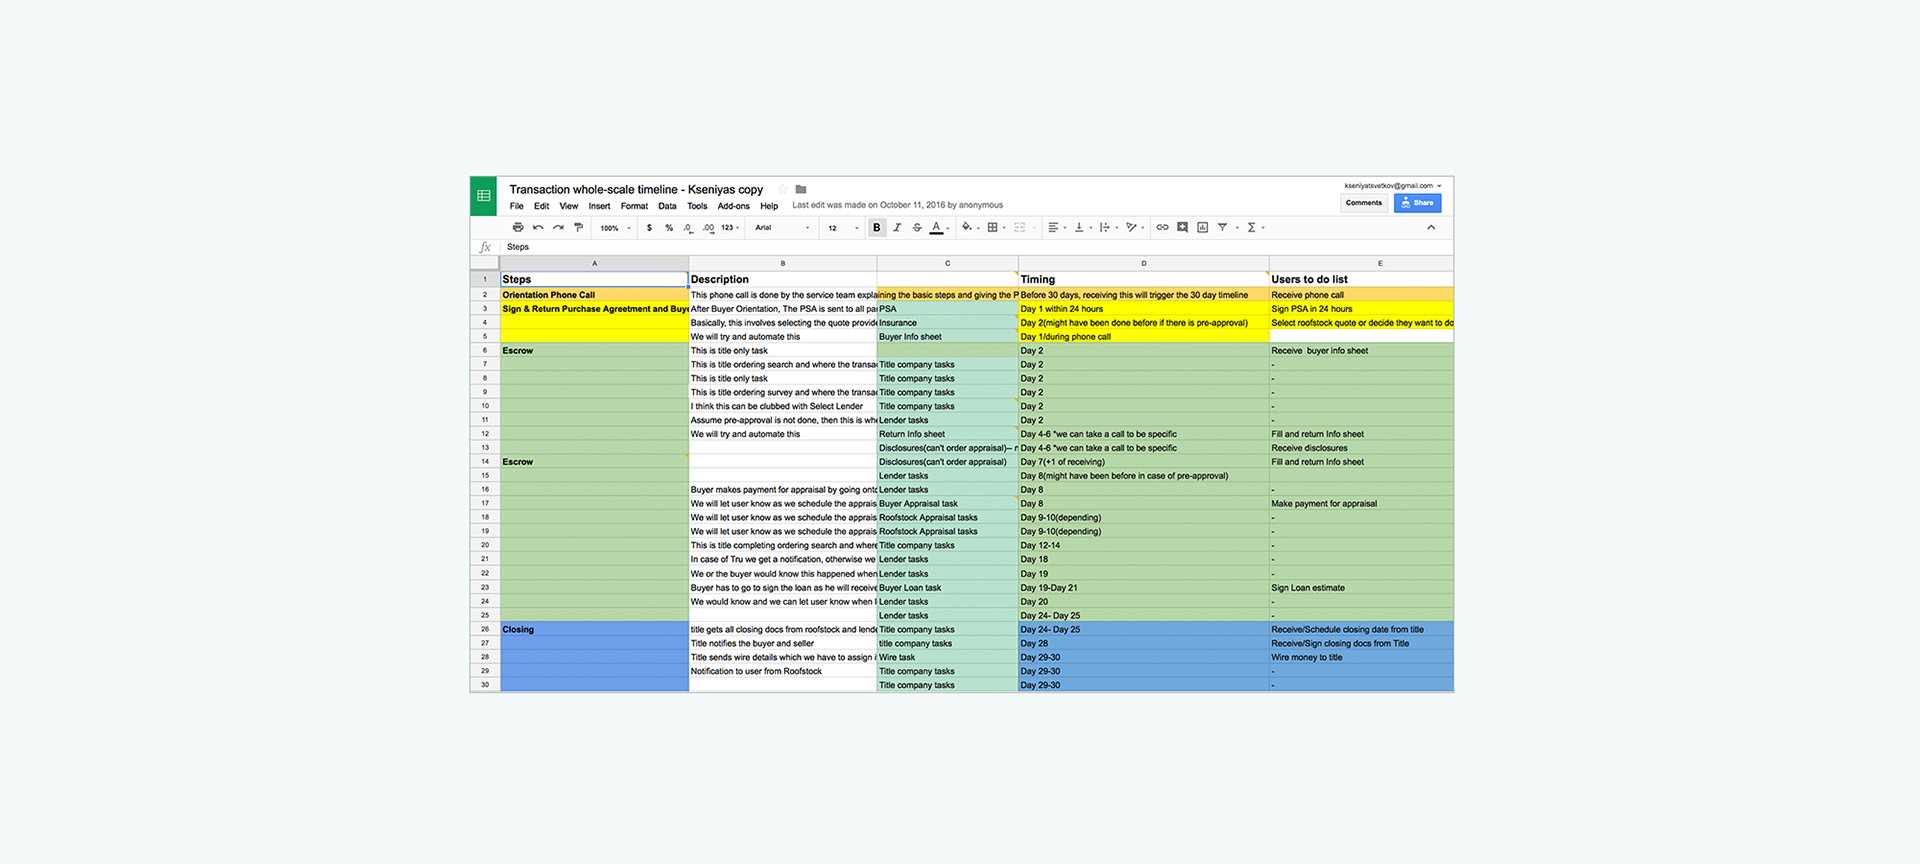Open the Arial font dropdown
Image resolution: width=1920 pixels, height=864 pixels.
coord(782,228)
